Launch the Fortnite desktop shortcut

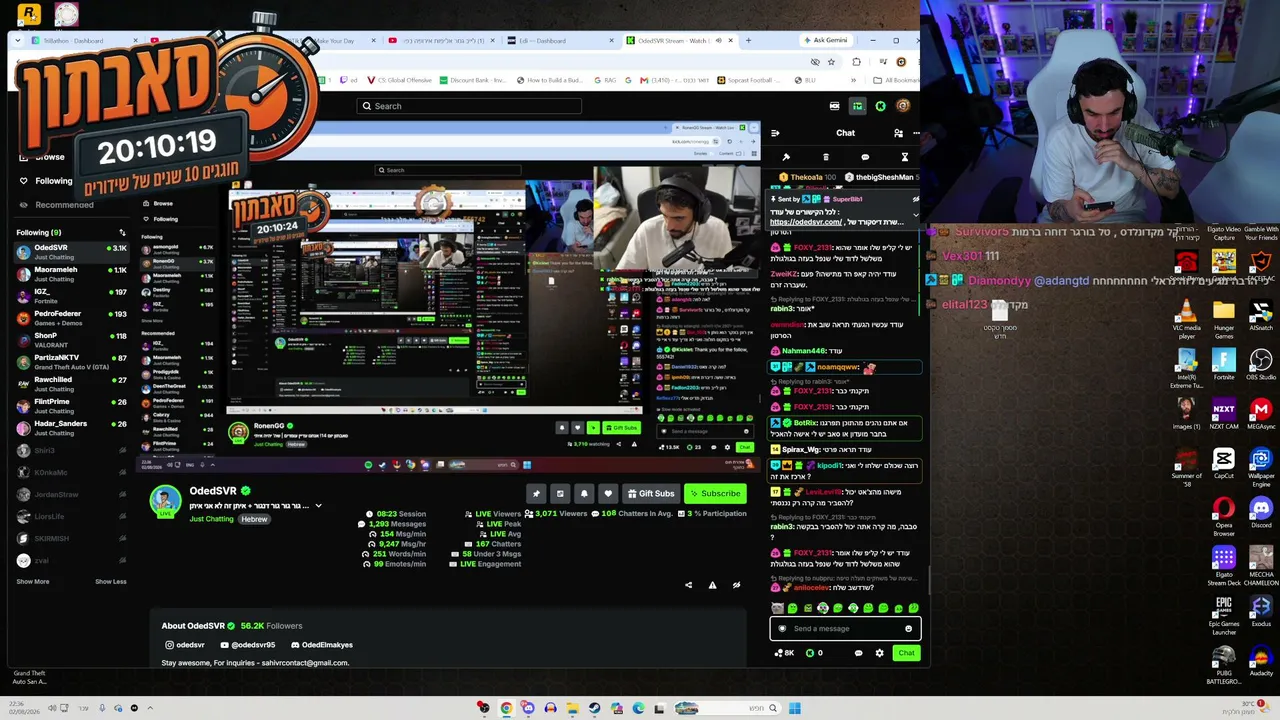1224,365
